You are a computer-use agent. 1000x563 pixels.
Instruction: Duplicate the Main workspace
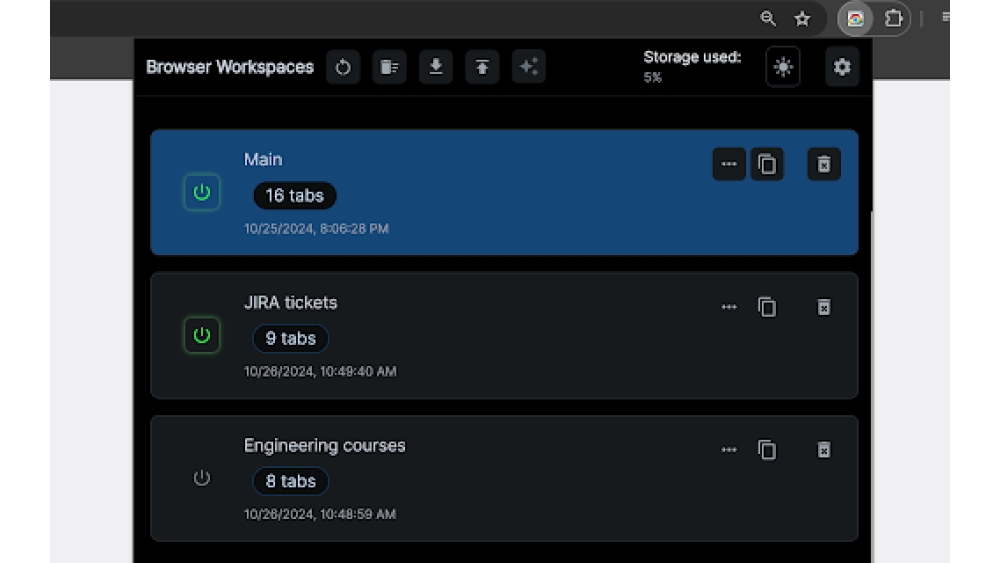tap(767, 165)
